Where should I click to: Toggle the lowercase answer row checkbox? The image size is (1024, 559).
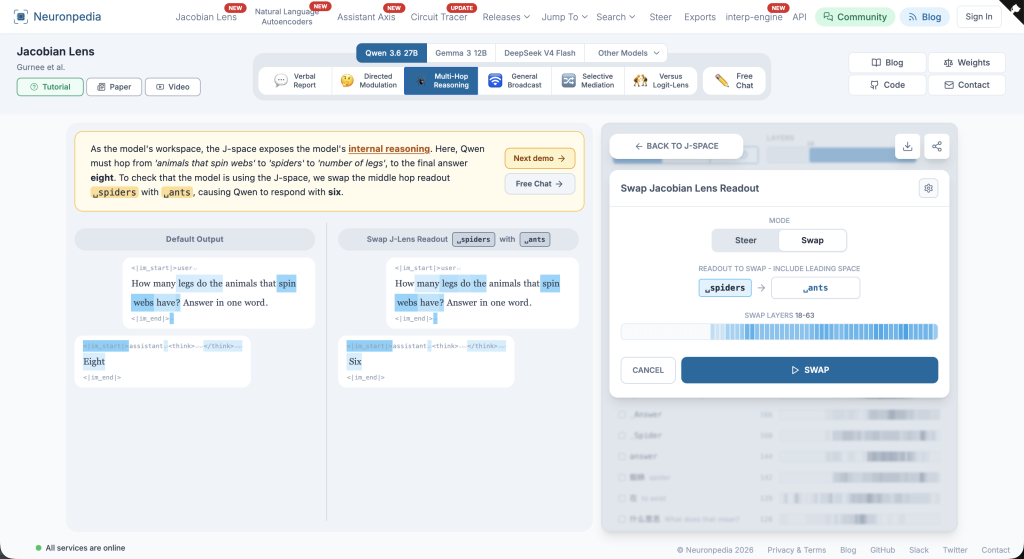tap(622, 456)
